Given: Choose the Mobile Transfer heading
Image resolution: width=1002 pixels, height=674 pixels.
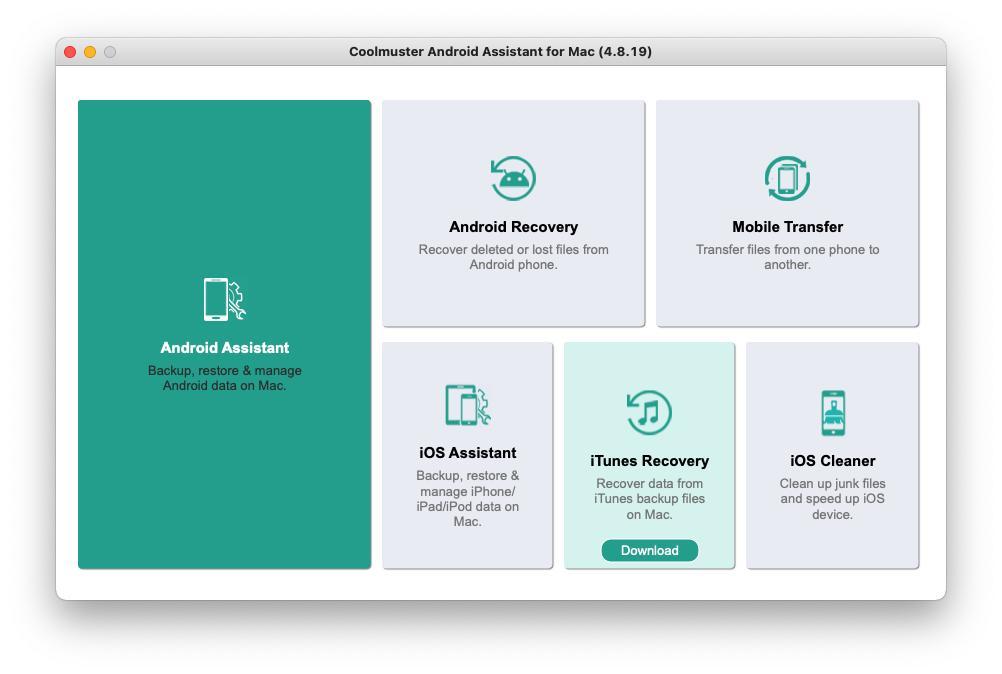Looking at the screenshot, I should point(787,227).
